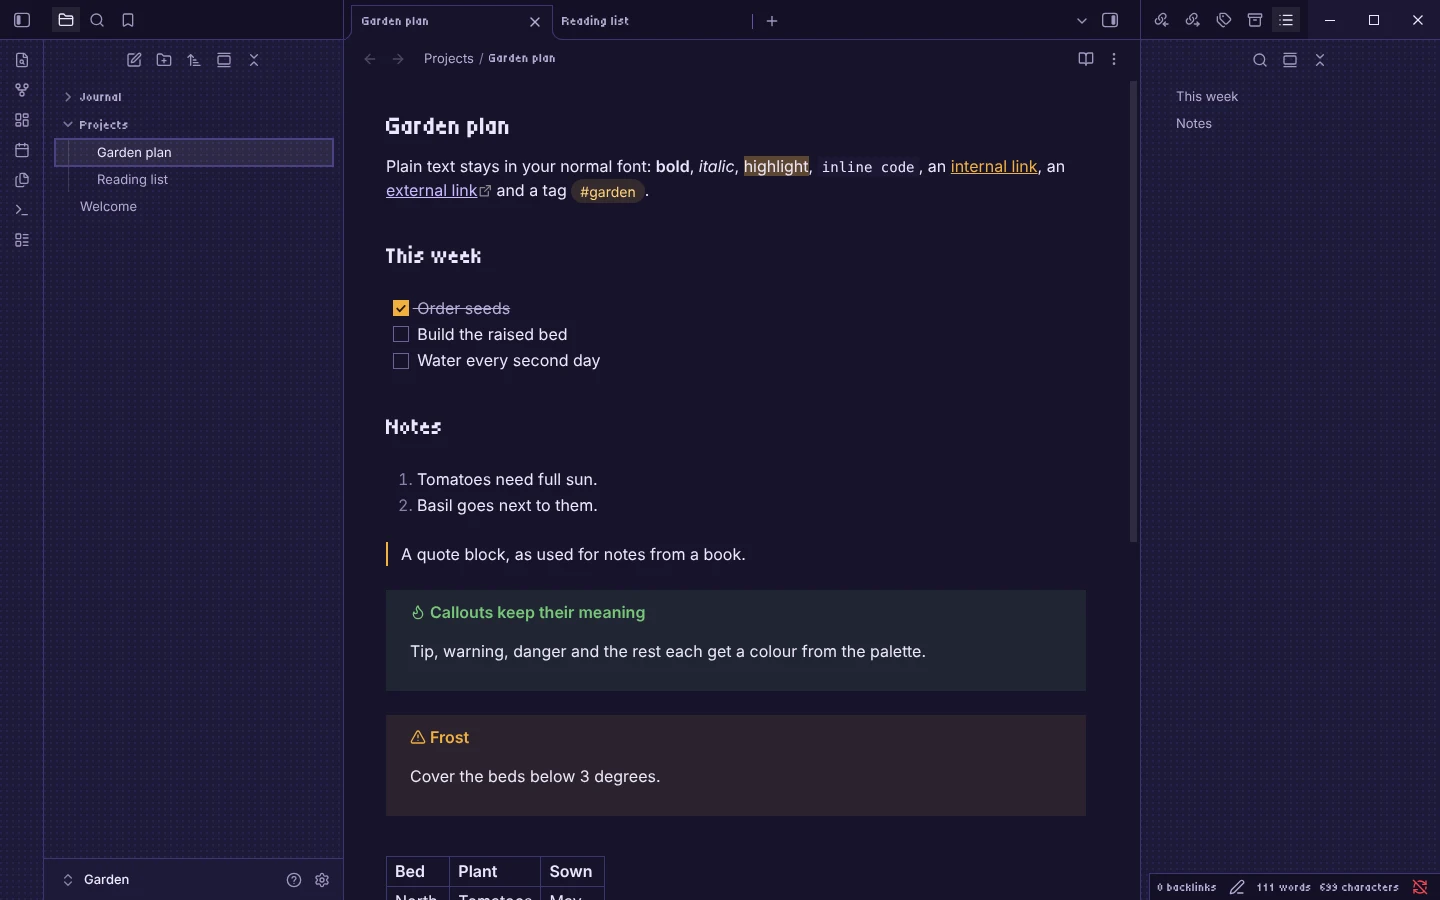The height and width of the screenshot is (900, 1440).
Task: Create a new folder in file explorer
Action: pos(164,60)
